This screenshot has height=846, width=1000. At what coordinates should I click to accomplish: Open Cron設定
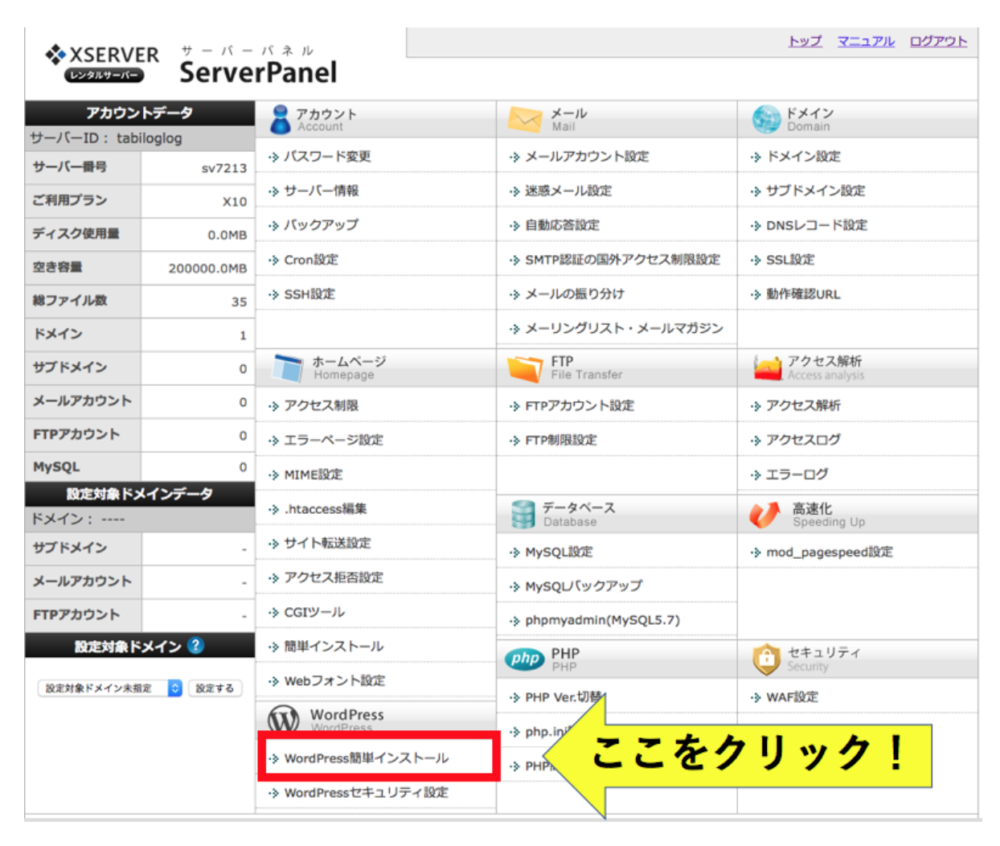[311, 259]
